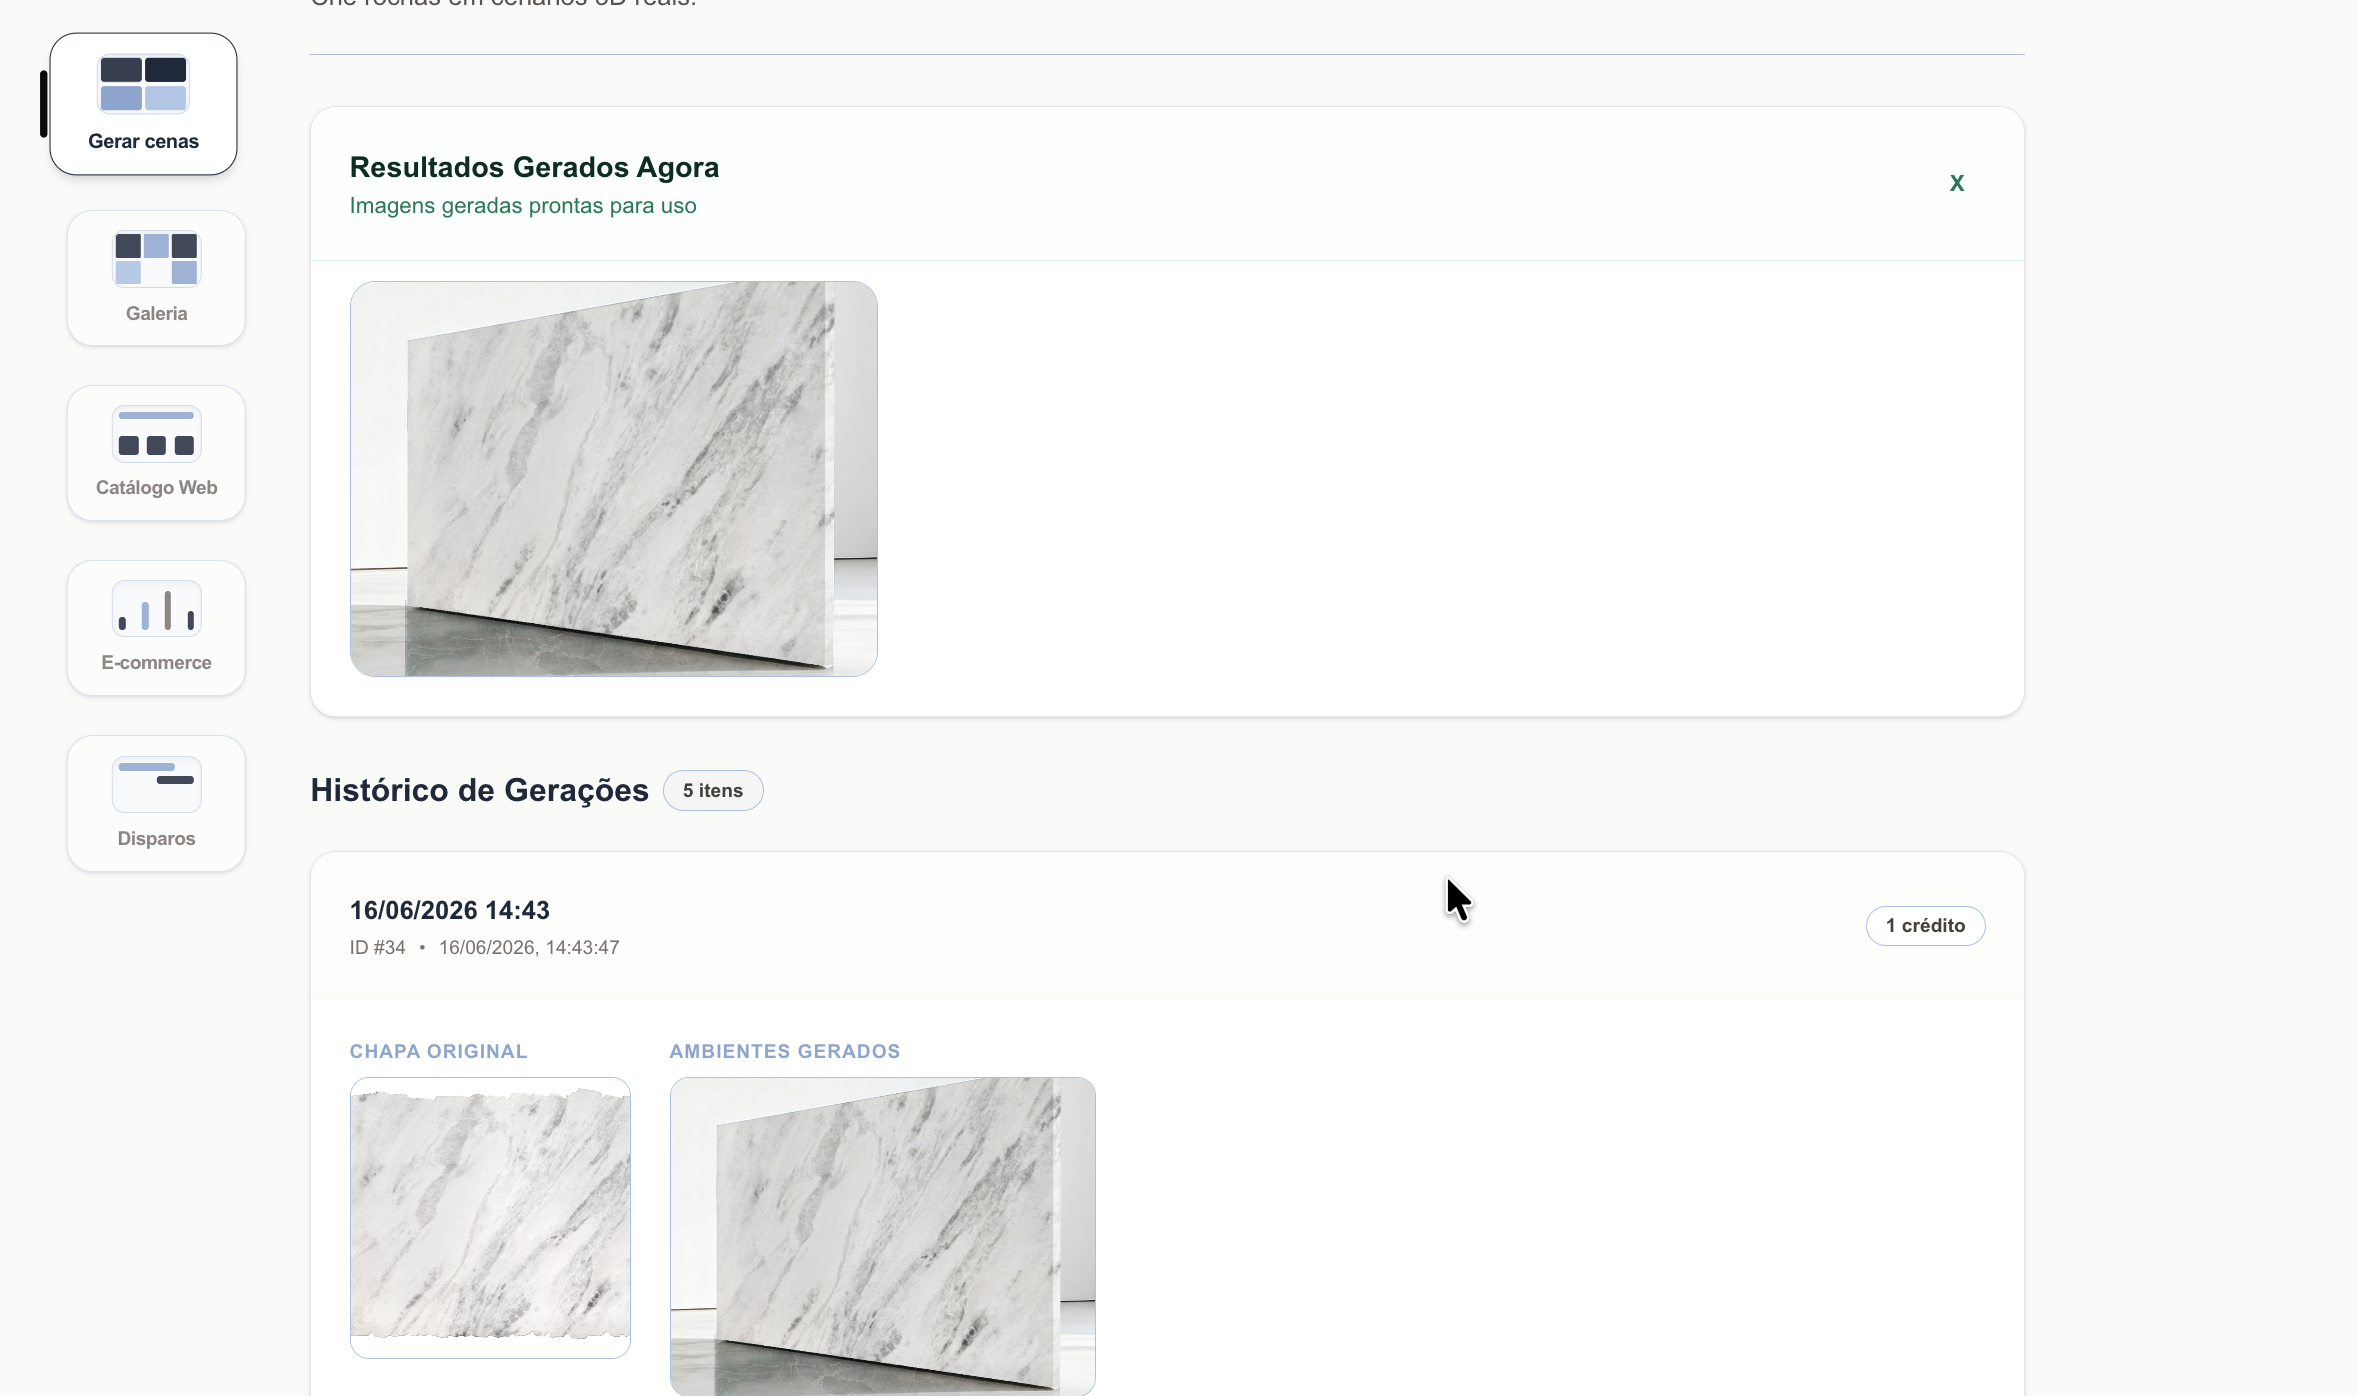This screenshot has width=2358, height=1396.
Task: Open the Ambientes Gerados scene thumbnail
Action: point(882,1236)
